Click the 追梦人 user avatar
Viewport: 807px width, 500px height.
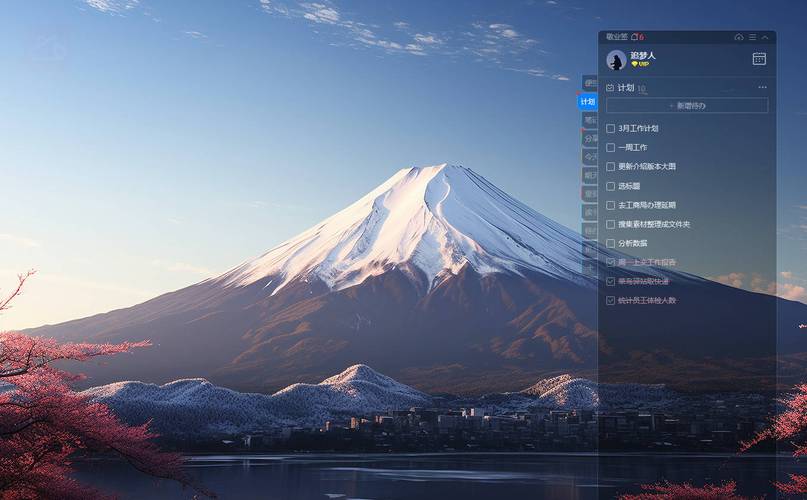(616, 60)
